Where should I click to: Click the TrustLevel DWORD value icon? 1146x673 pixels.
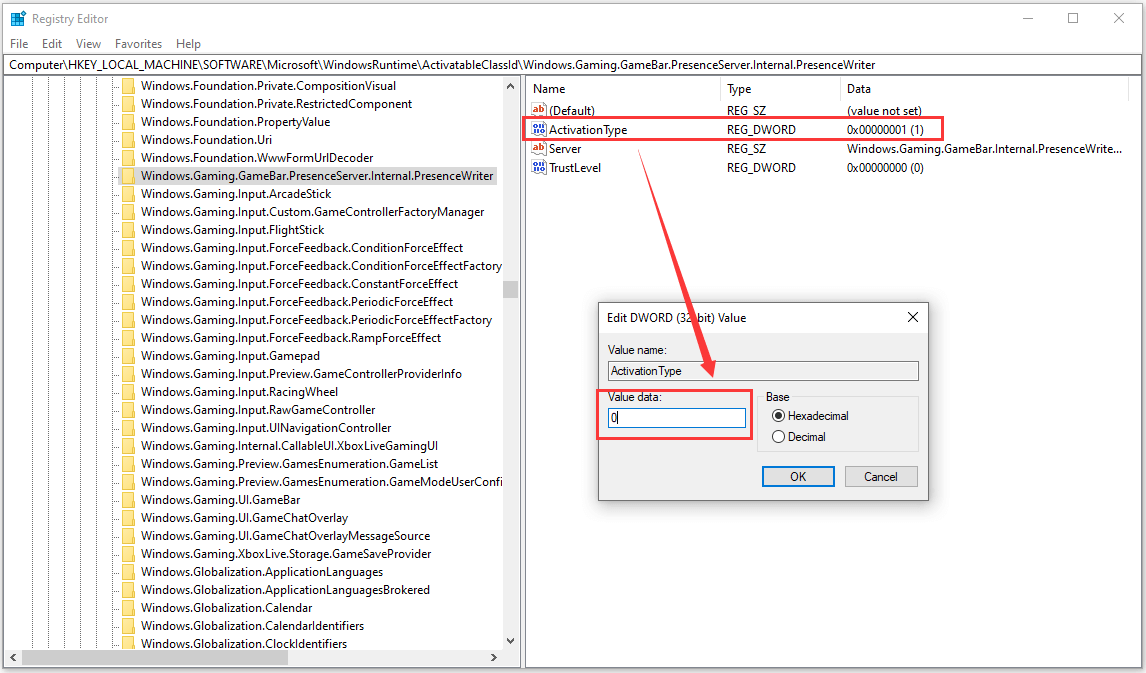tap(539, 168)
